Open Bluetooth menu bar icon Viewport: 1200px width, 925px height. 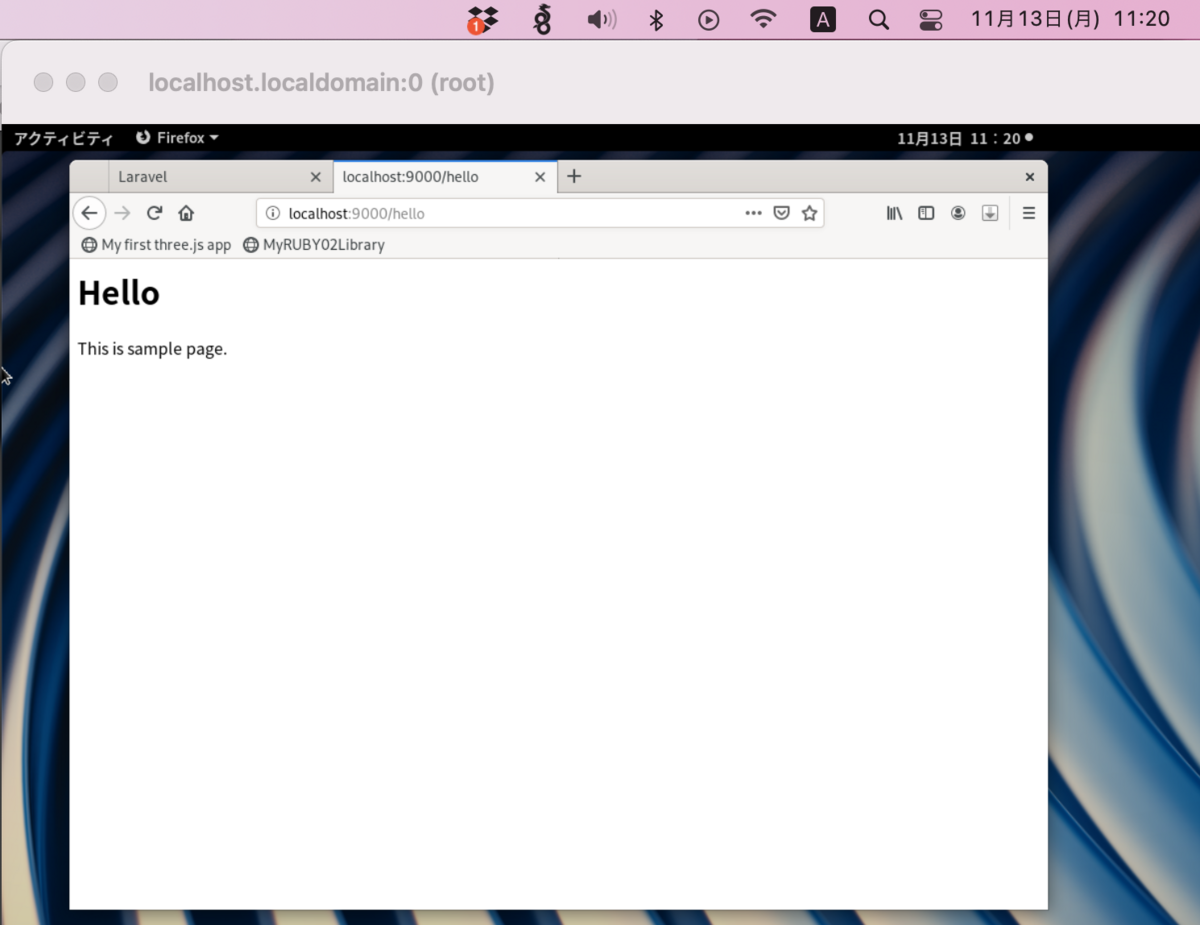click(656, 19)
